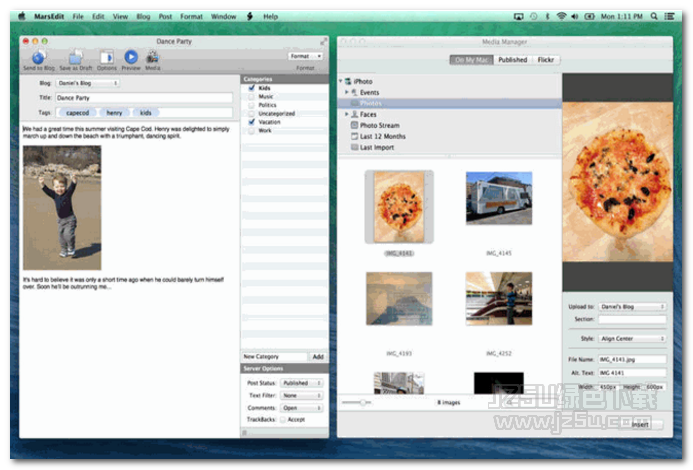The width and height of the screenshot is (693, 470).
Task: Adjust the thumbnail size slider
Action: [x=362, y=402]
